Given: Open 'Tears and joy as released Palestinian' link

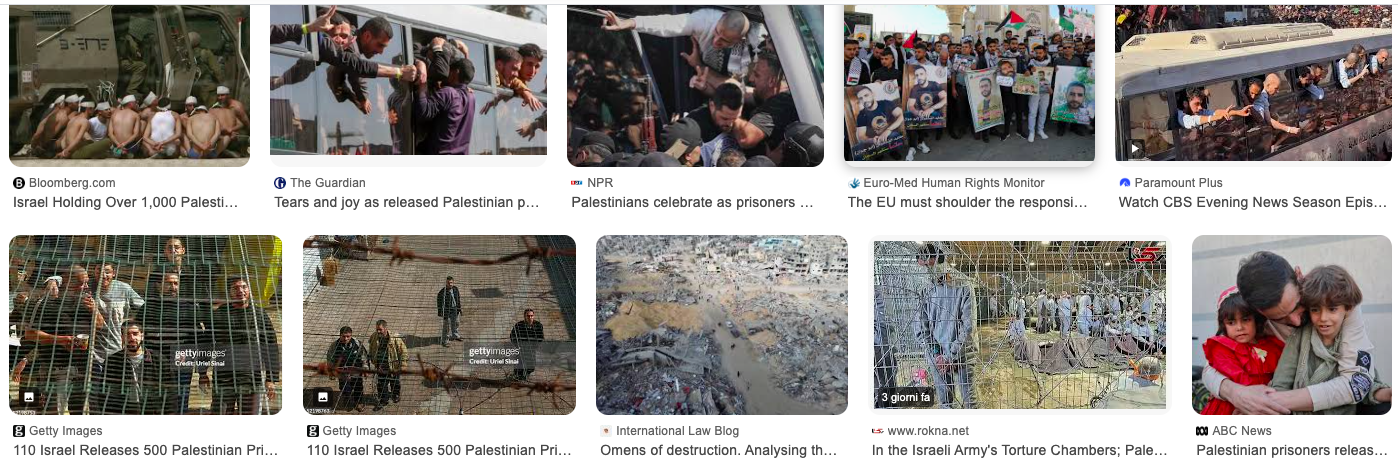Looking at the screenshot, I should coord(407,202).
